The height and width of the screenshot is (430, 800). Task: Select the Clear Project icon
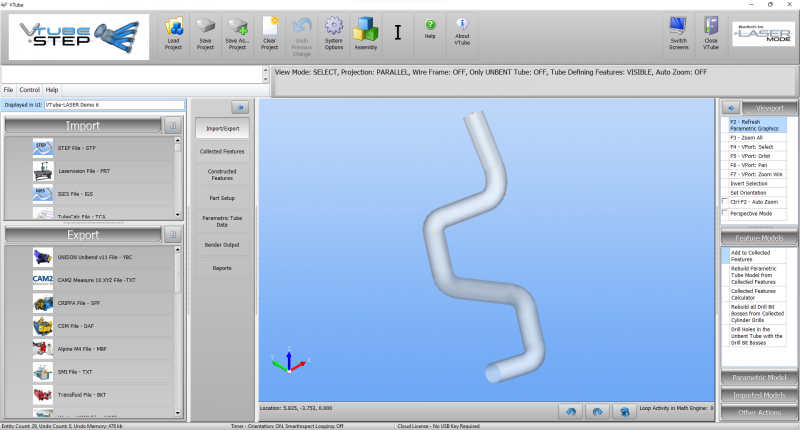[269, 35]
